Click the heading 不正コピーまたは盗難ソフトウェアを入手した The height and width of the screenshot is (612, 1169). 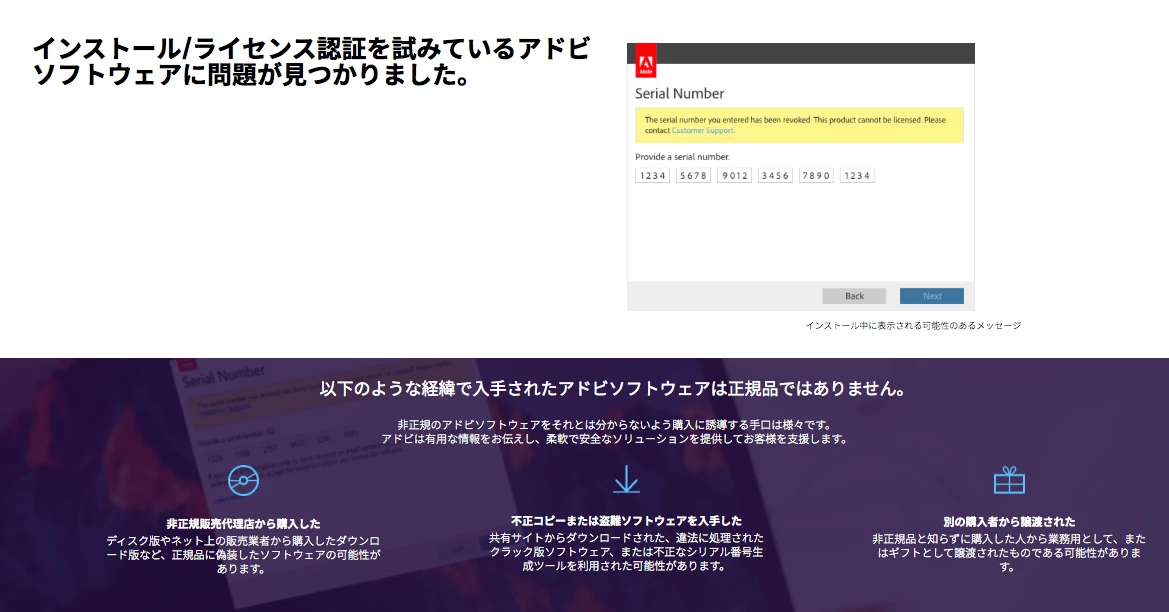pyautogui.click(x=626, y=521)
